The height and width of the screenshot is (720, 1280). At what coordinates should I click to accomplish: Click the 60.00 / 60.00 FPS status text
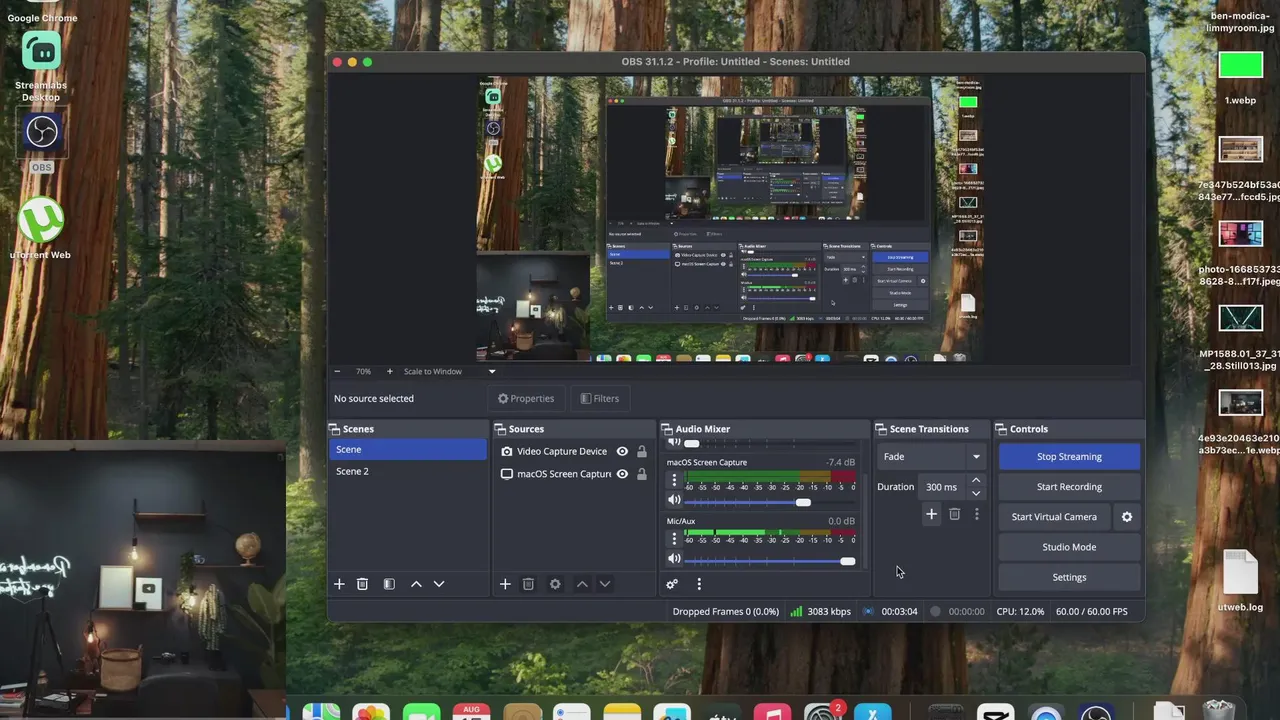tap(1092, 611)
